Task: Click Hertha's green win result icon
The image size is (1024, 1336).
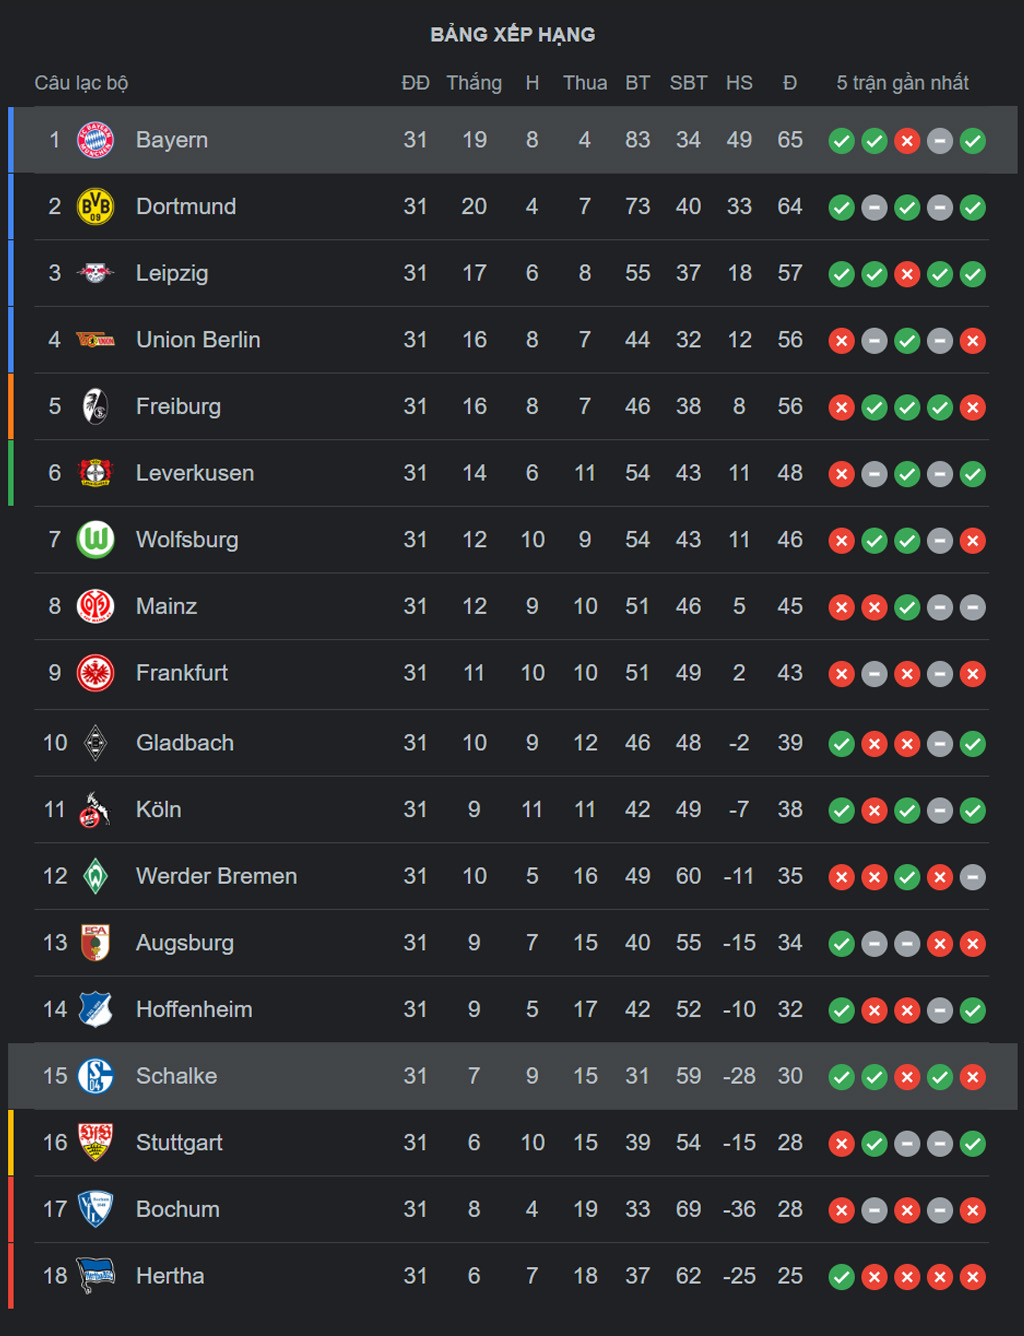Action: click(842, 1277)
